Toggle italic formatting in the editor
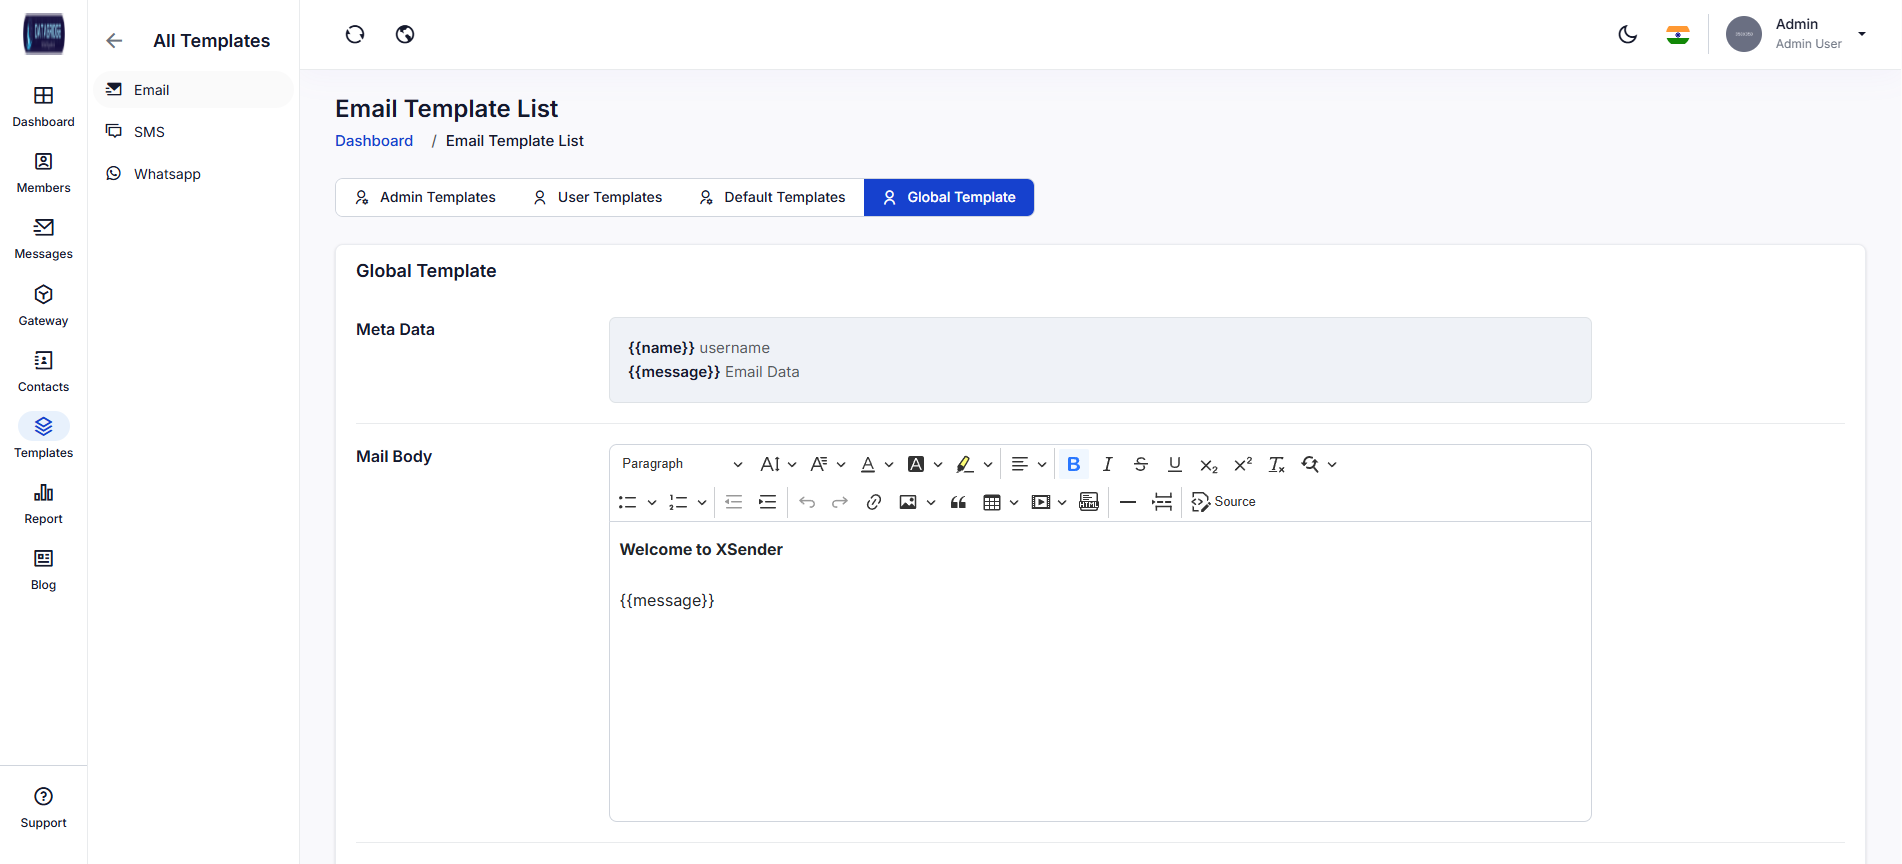1902x864 pixels. 1107,464
